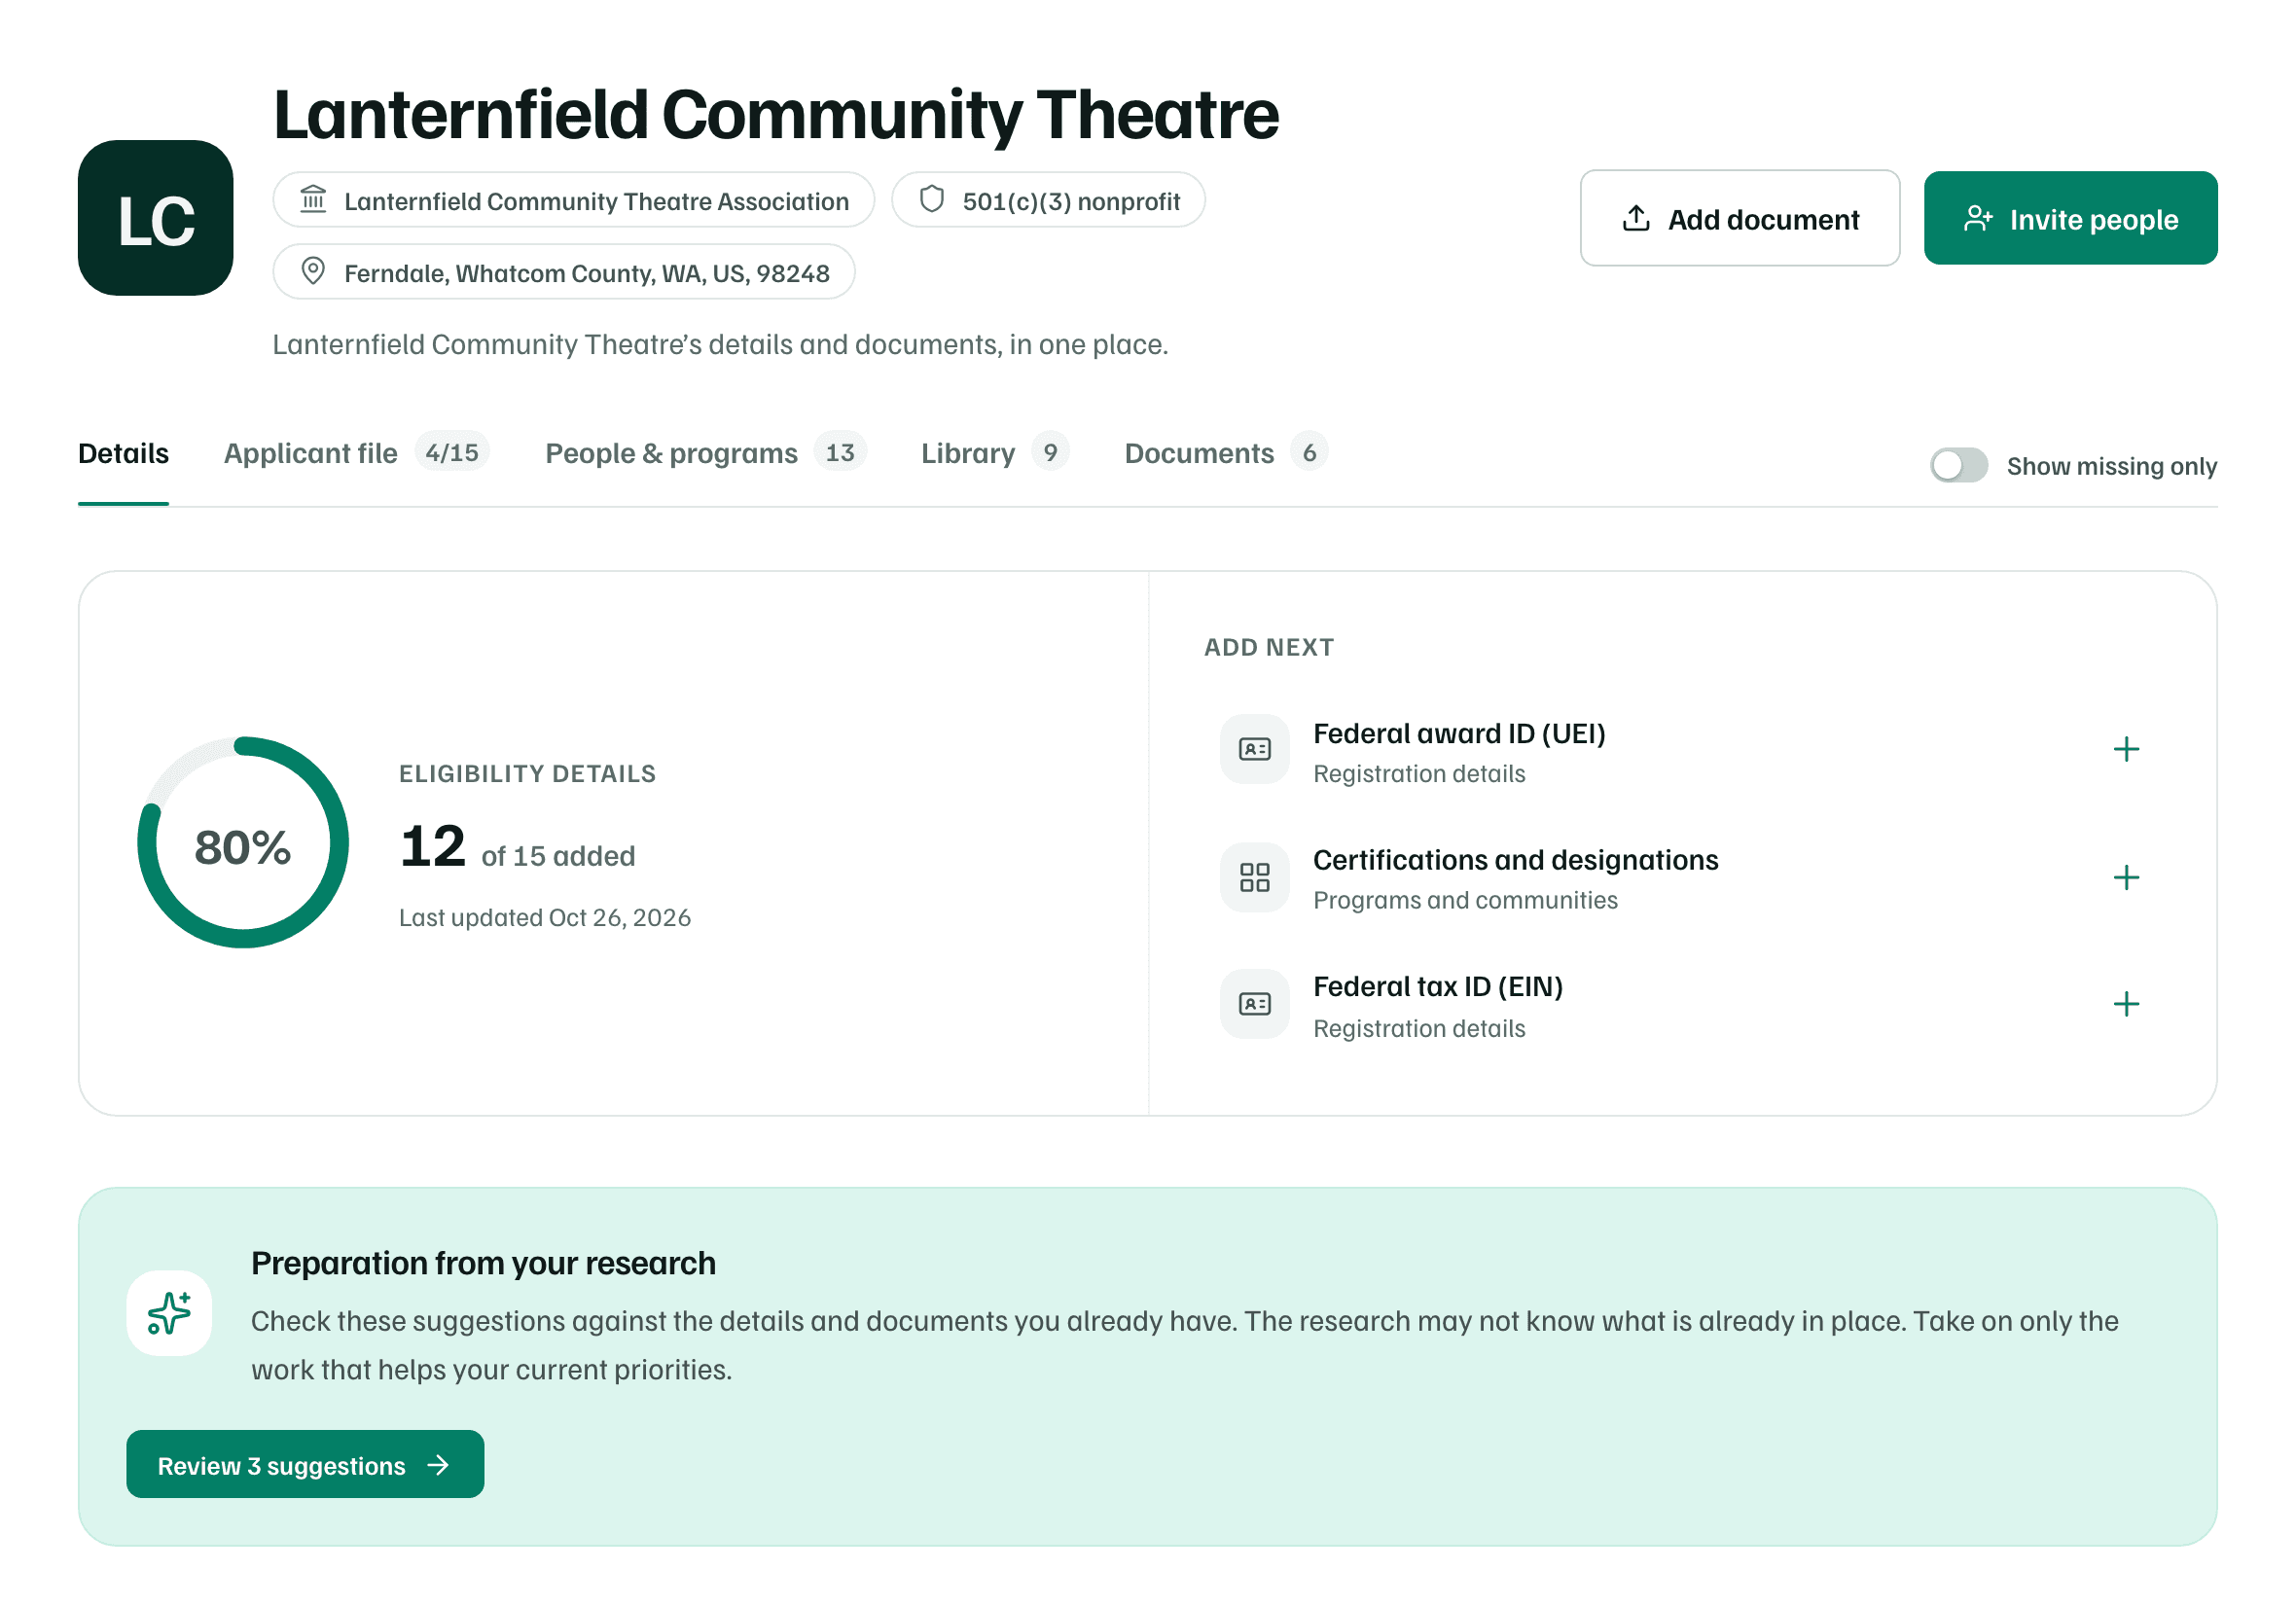Click the 6 count badge on Documents
2296x1607 pixels.
tap(1309, 452)
